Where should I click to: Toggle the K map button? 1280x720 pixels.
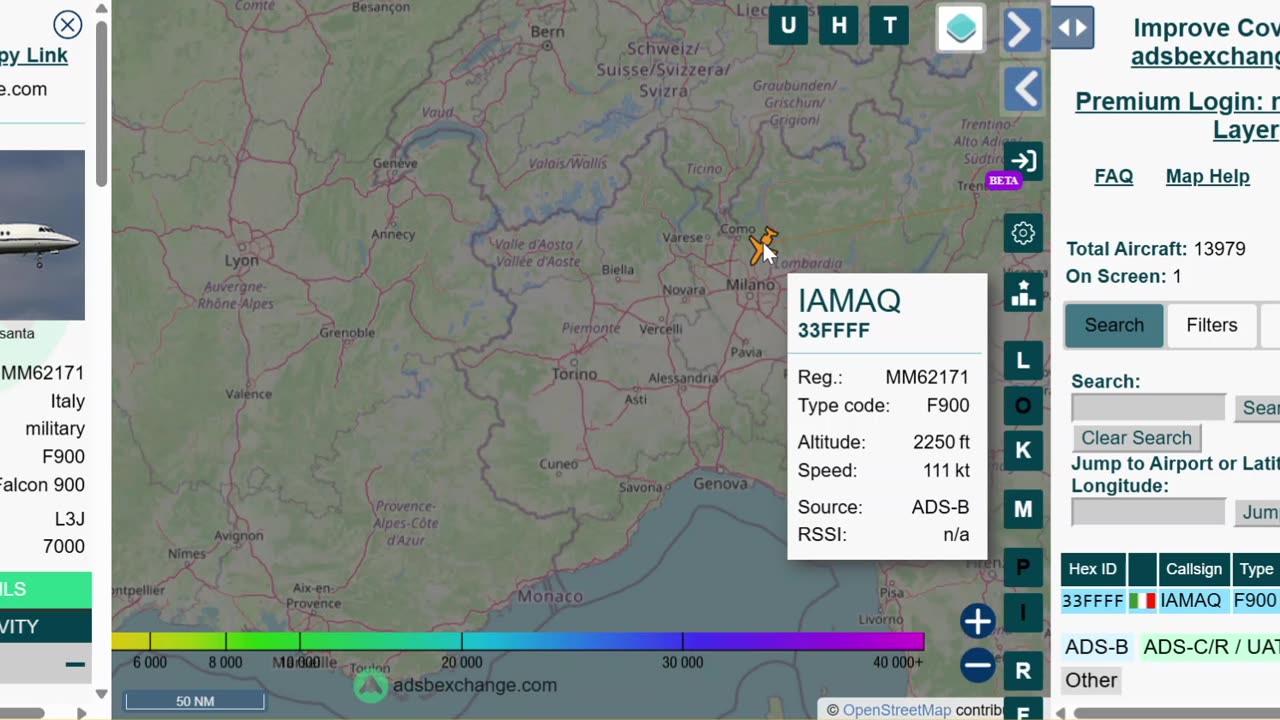tap(1023, 450)
